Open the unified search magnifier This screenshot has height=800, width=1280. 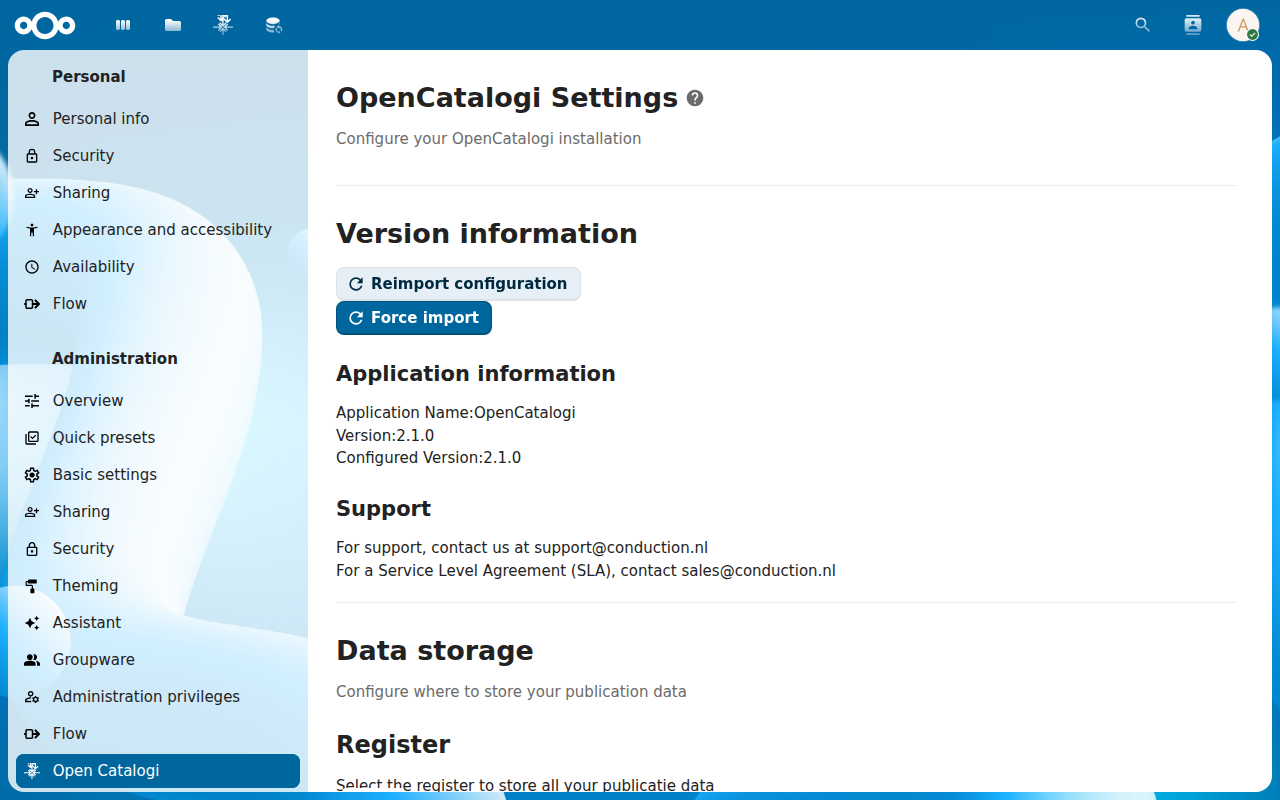click(x=1143, y=25)
